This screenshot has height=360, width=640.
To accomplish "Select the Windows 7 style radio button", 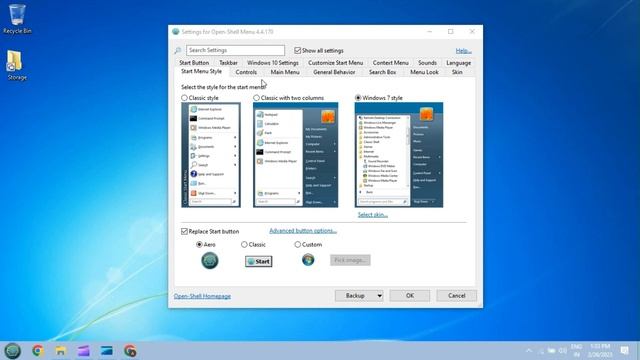I will pos(358,98).
